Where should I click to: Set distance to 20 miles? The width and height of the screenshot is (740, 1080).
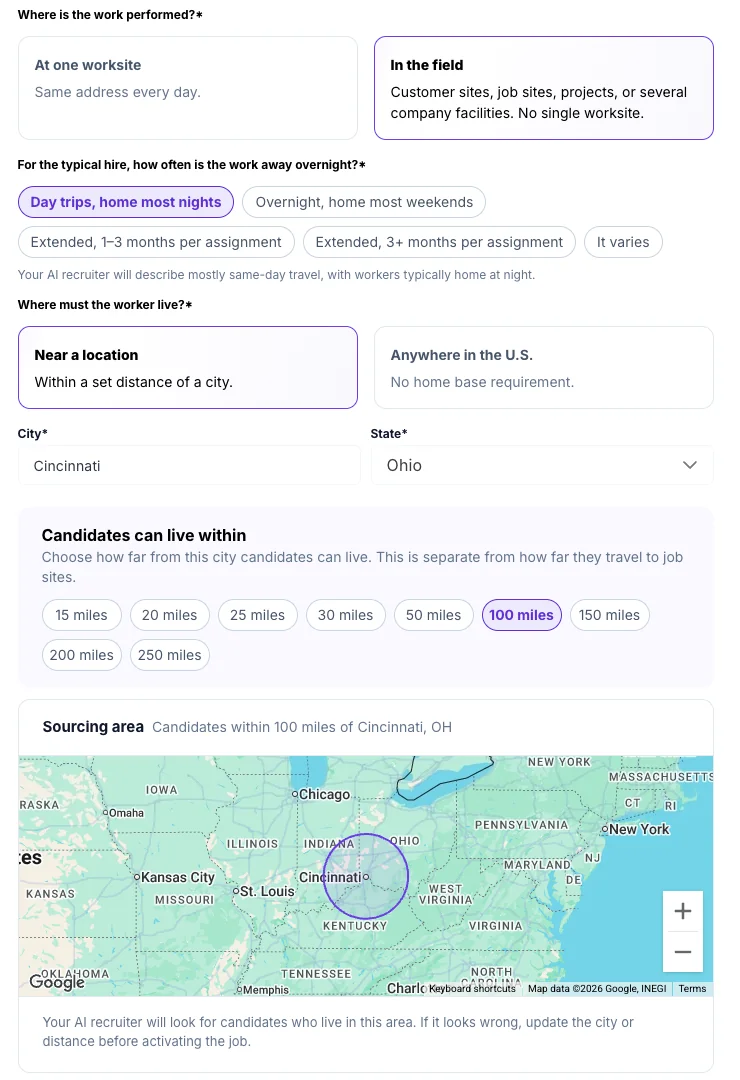click(169, 615)
